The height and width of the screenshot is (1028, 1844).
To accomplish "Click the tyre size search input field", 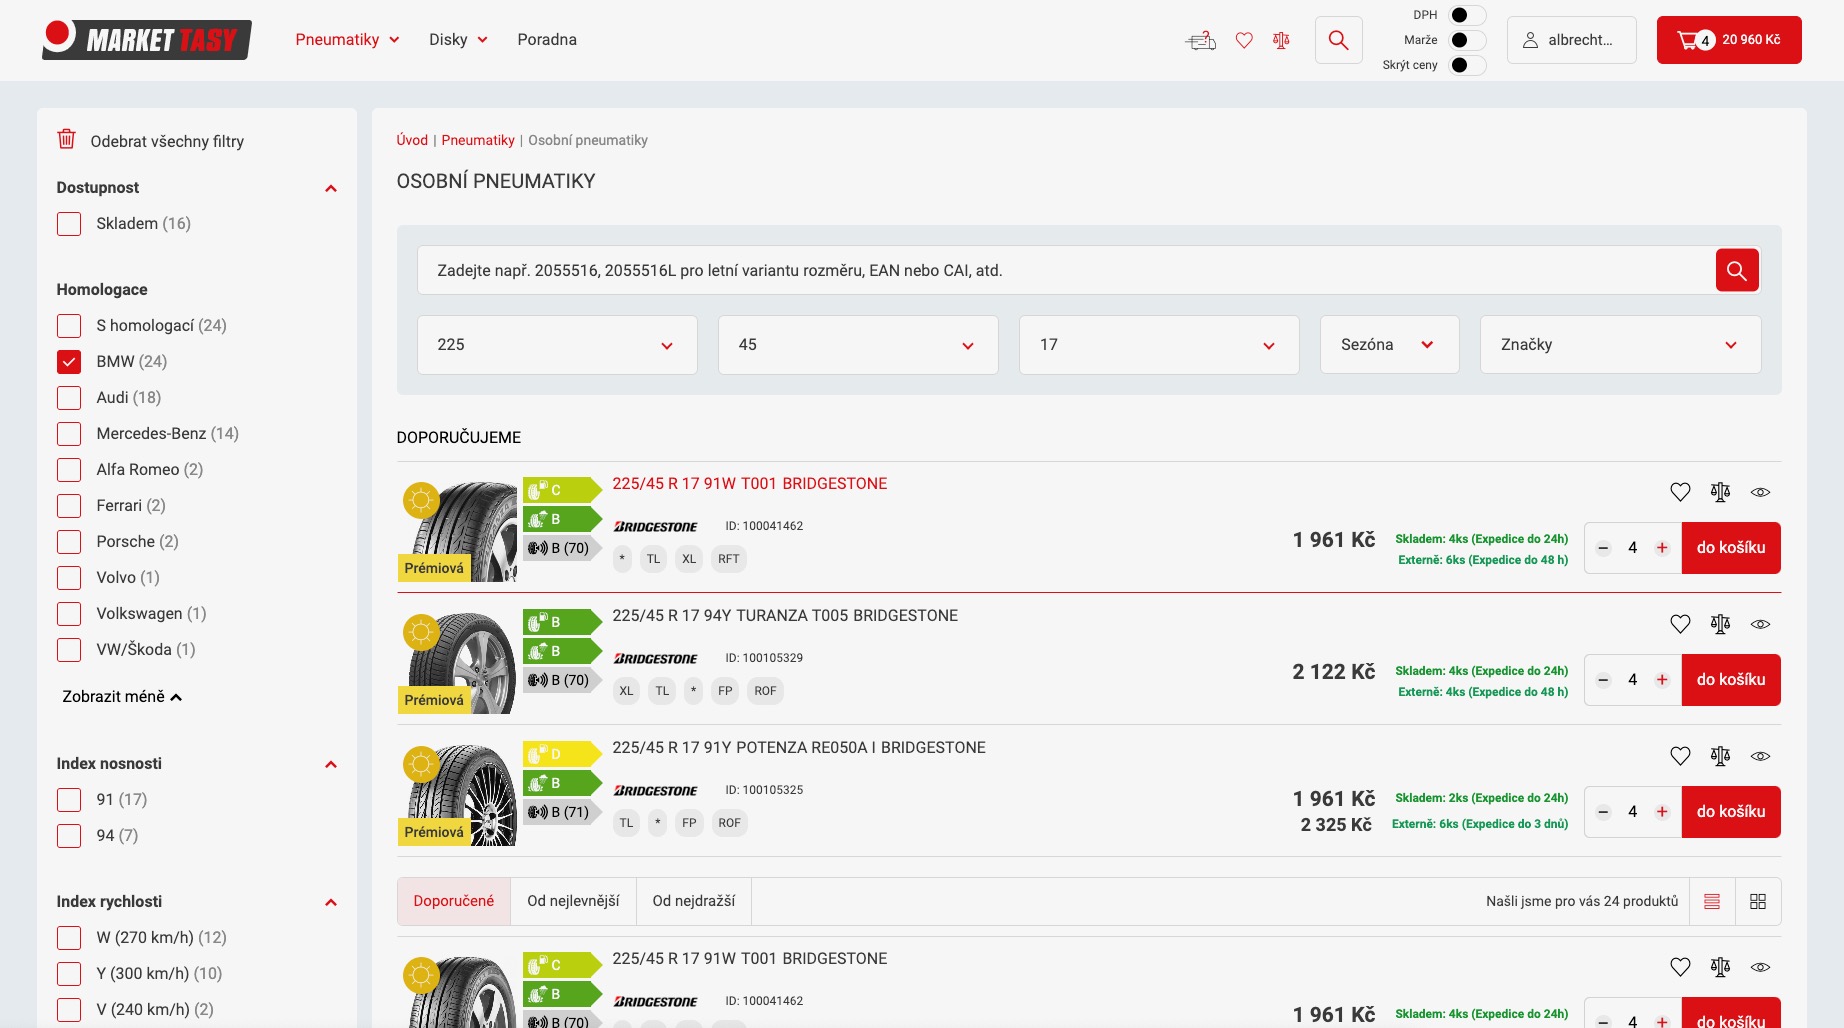I will [x=1066, y=270].
